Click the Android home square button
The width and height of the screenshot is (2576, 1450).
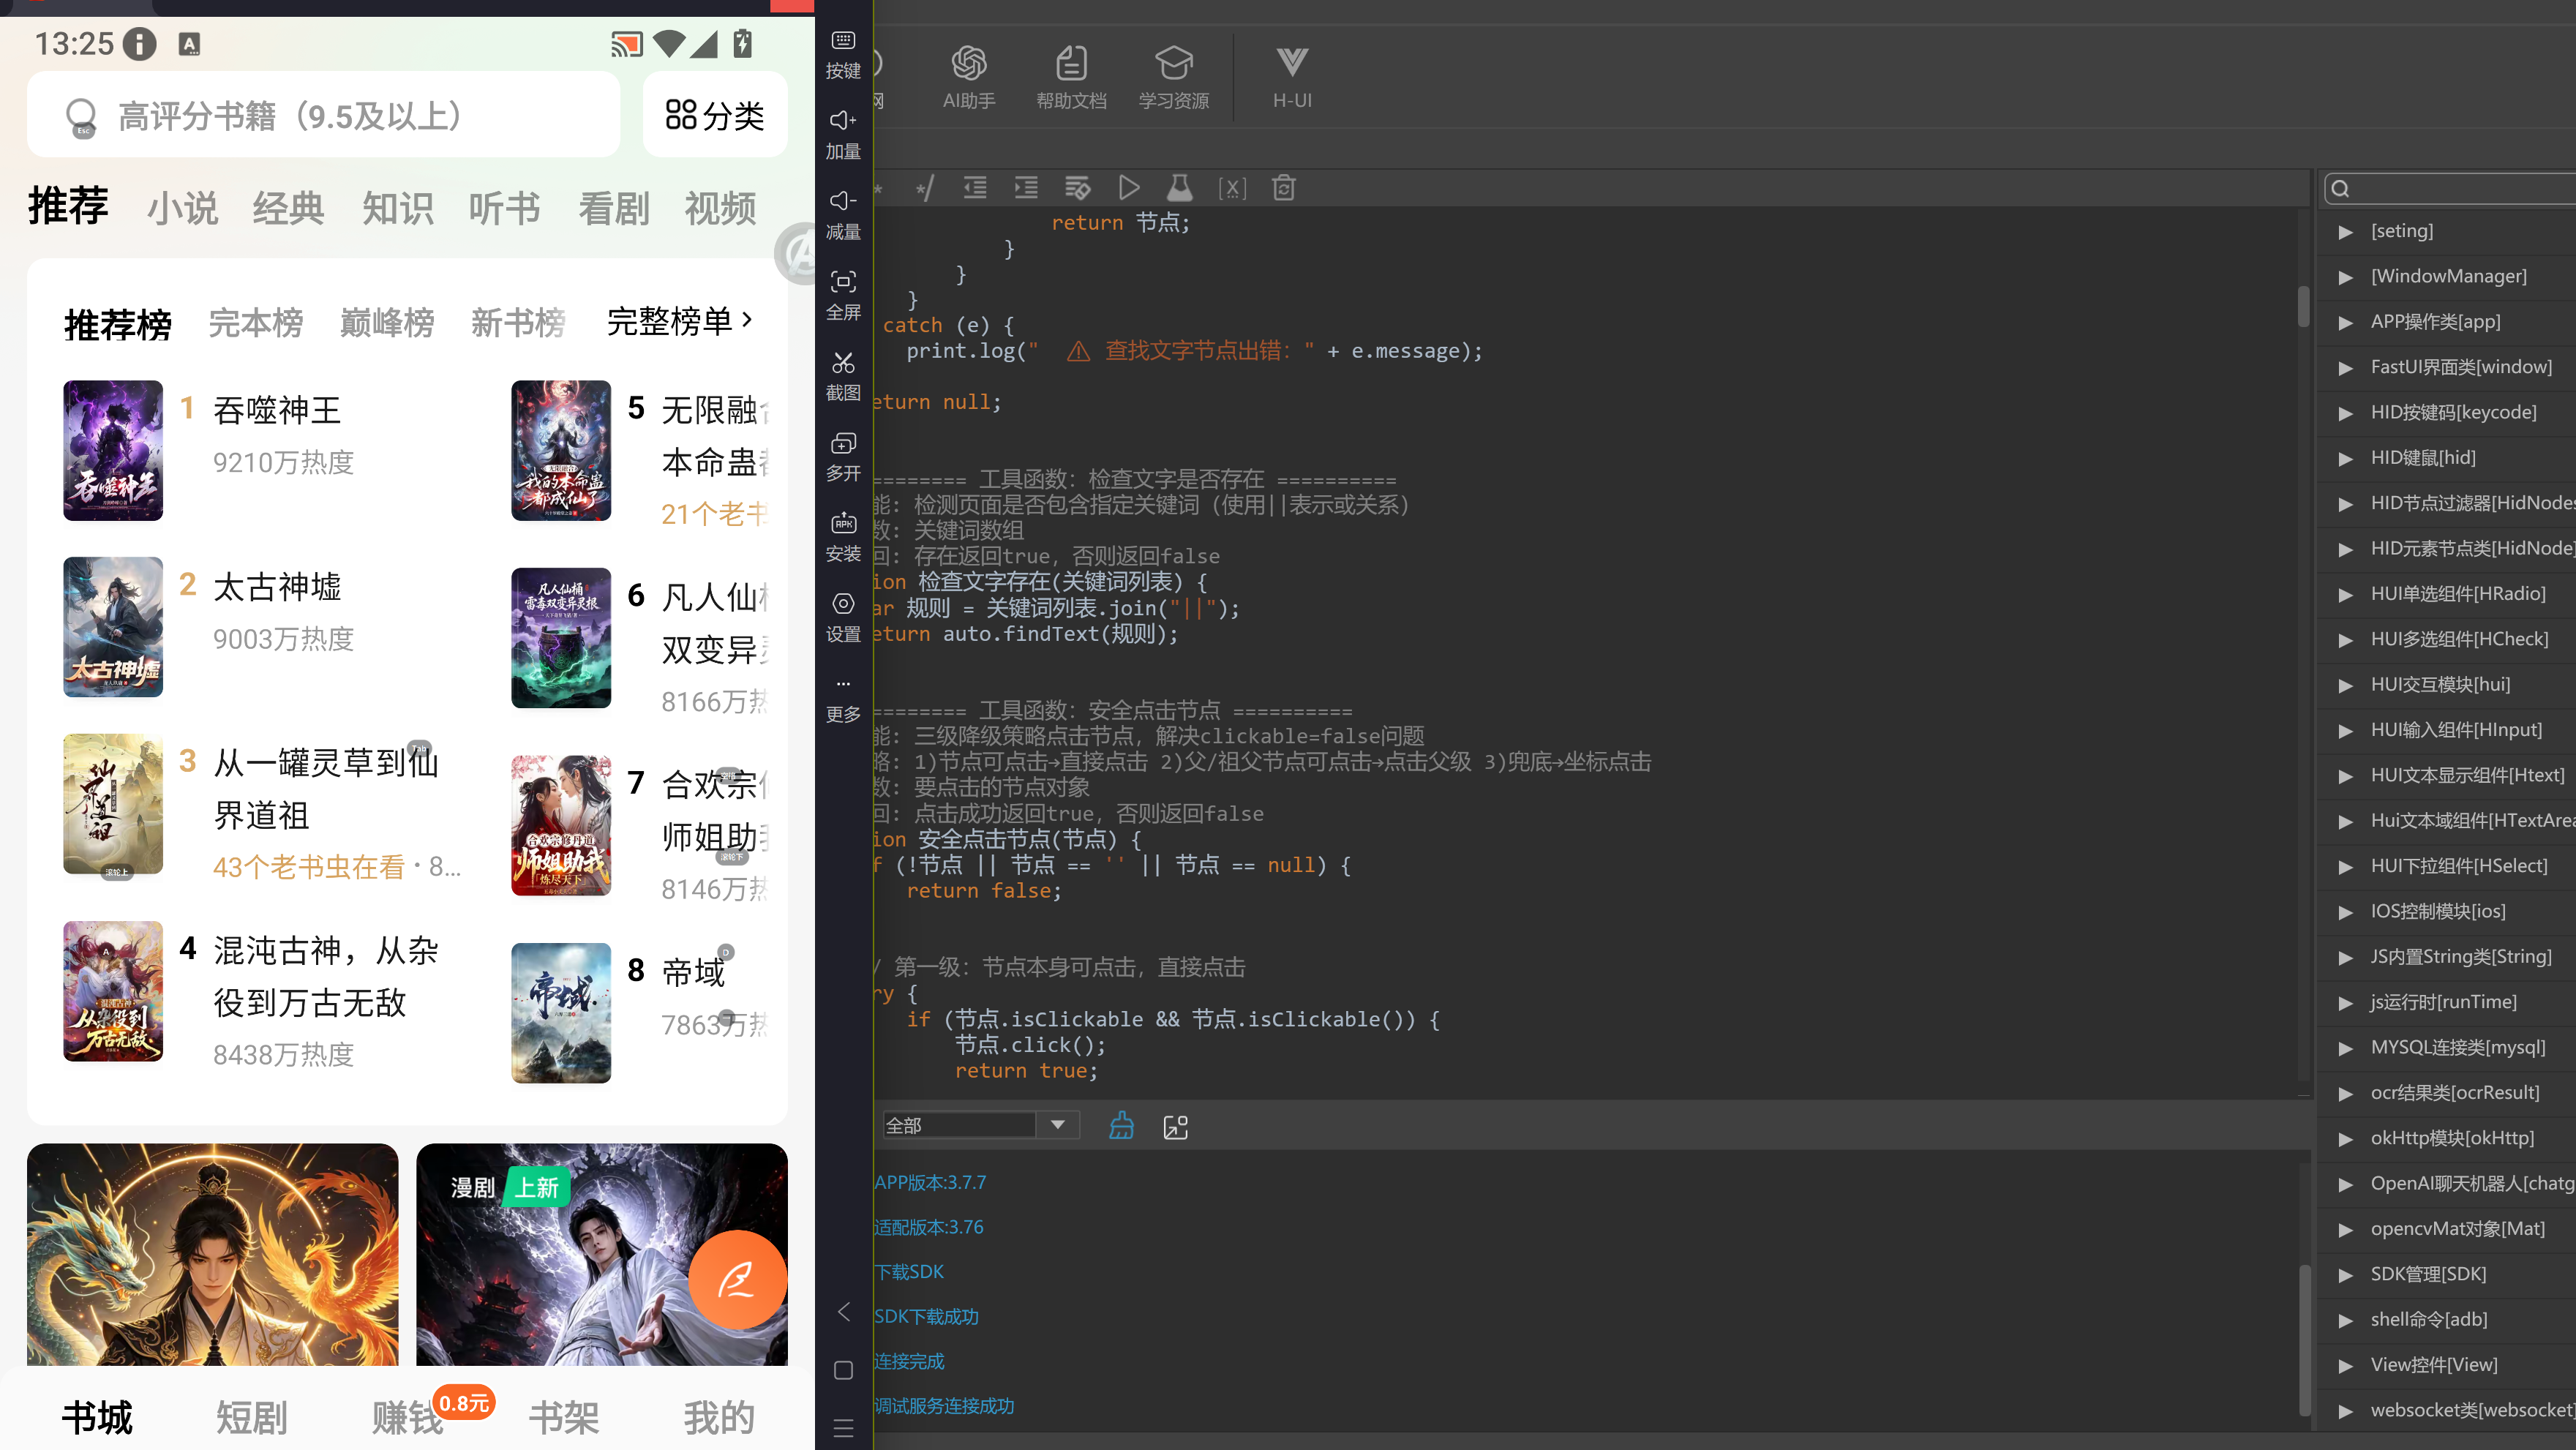click(843, 1370)
